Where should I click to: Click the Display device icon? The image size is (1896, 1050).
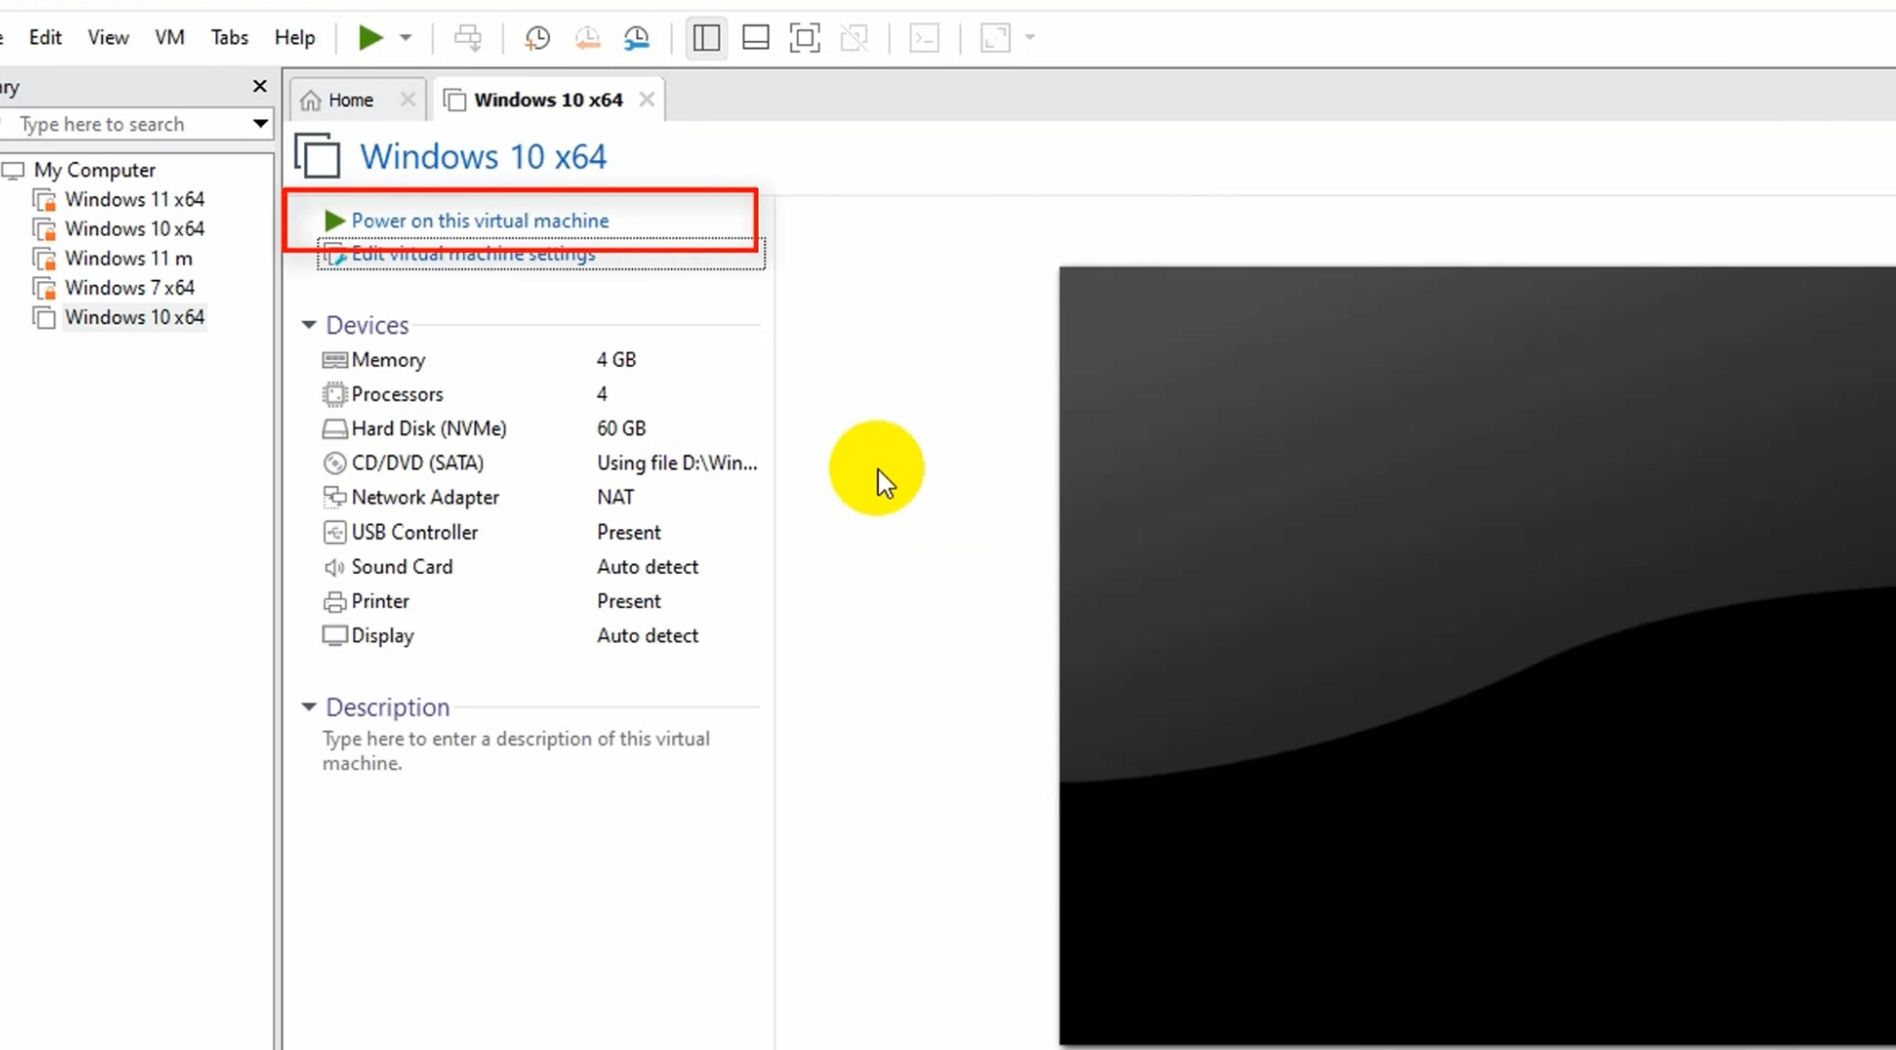334,636
